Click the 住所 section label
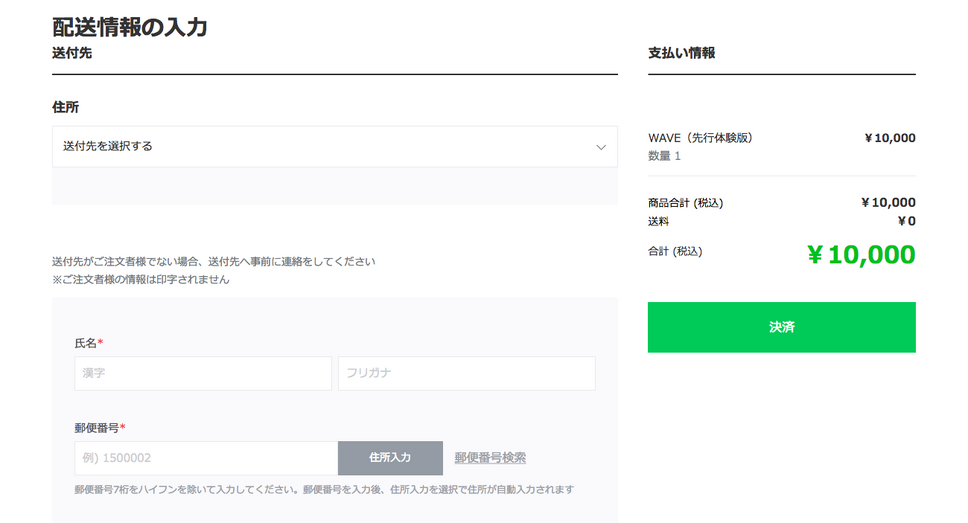 [x=65, y=106]
